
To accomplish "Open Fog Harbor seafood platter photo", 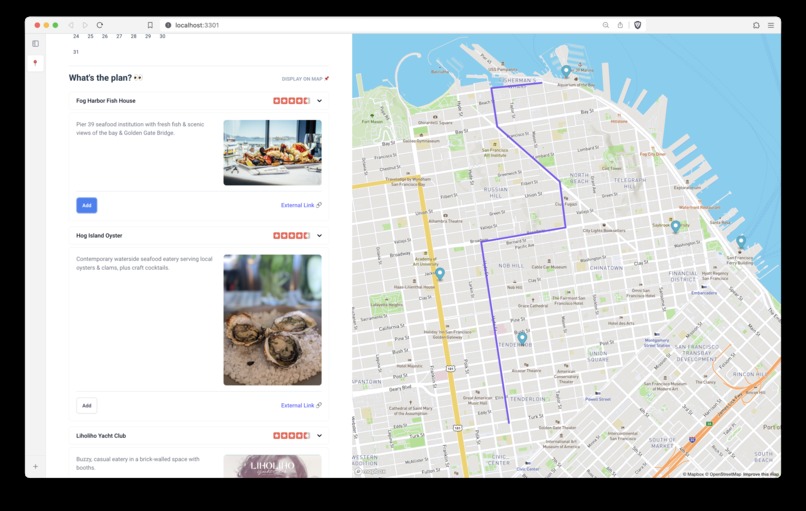I will pyautogui.click(x=272, y=153).
